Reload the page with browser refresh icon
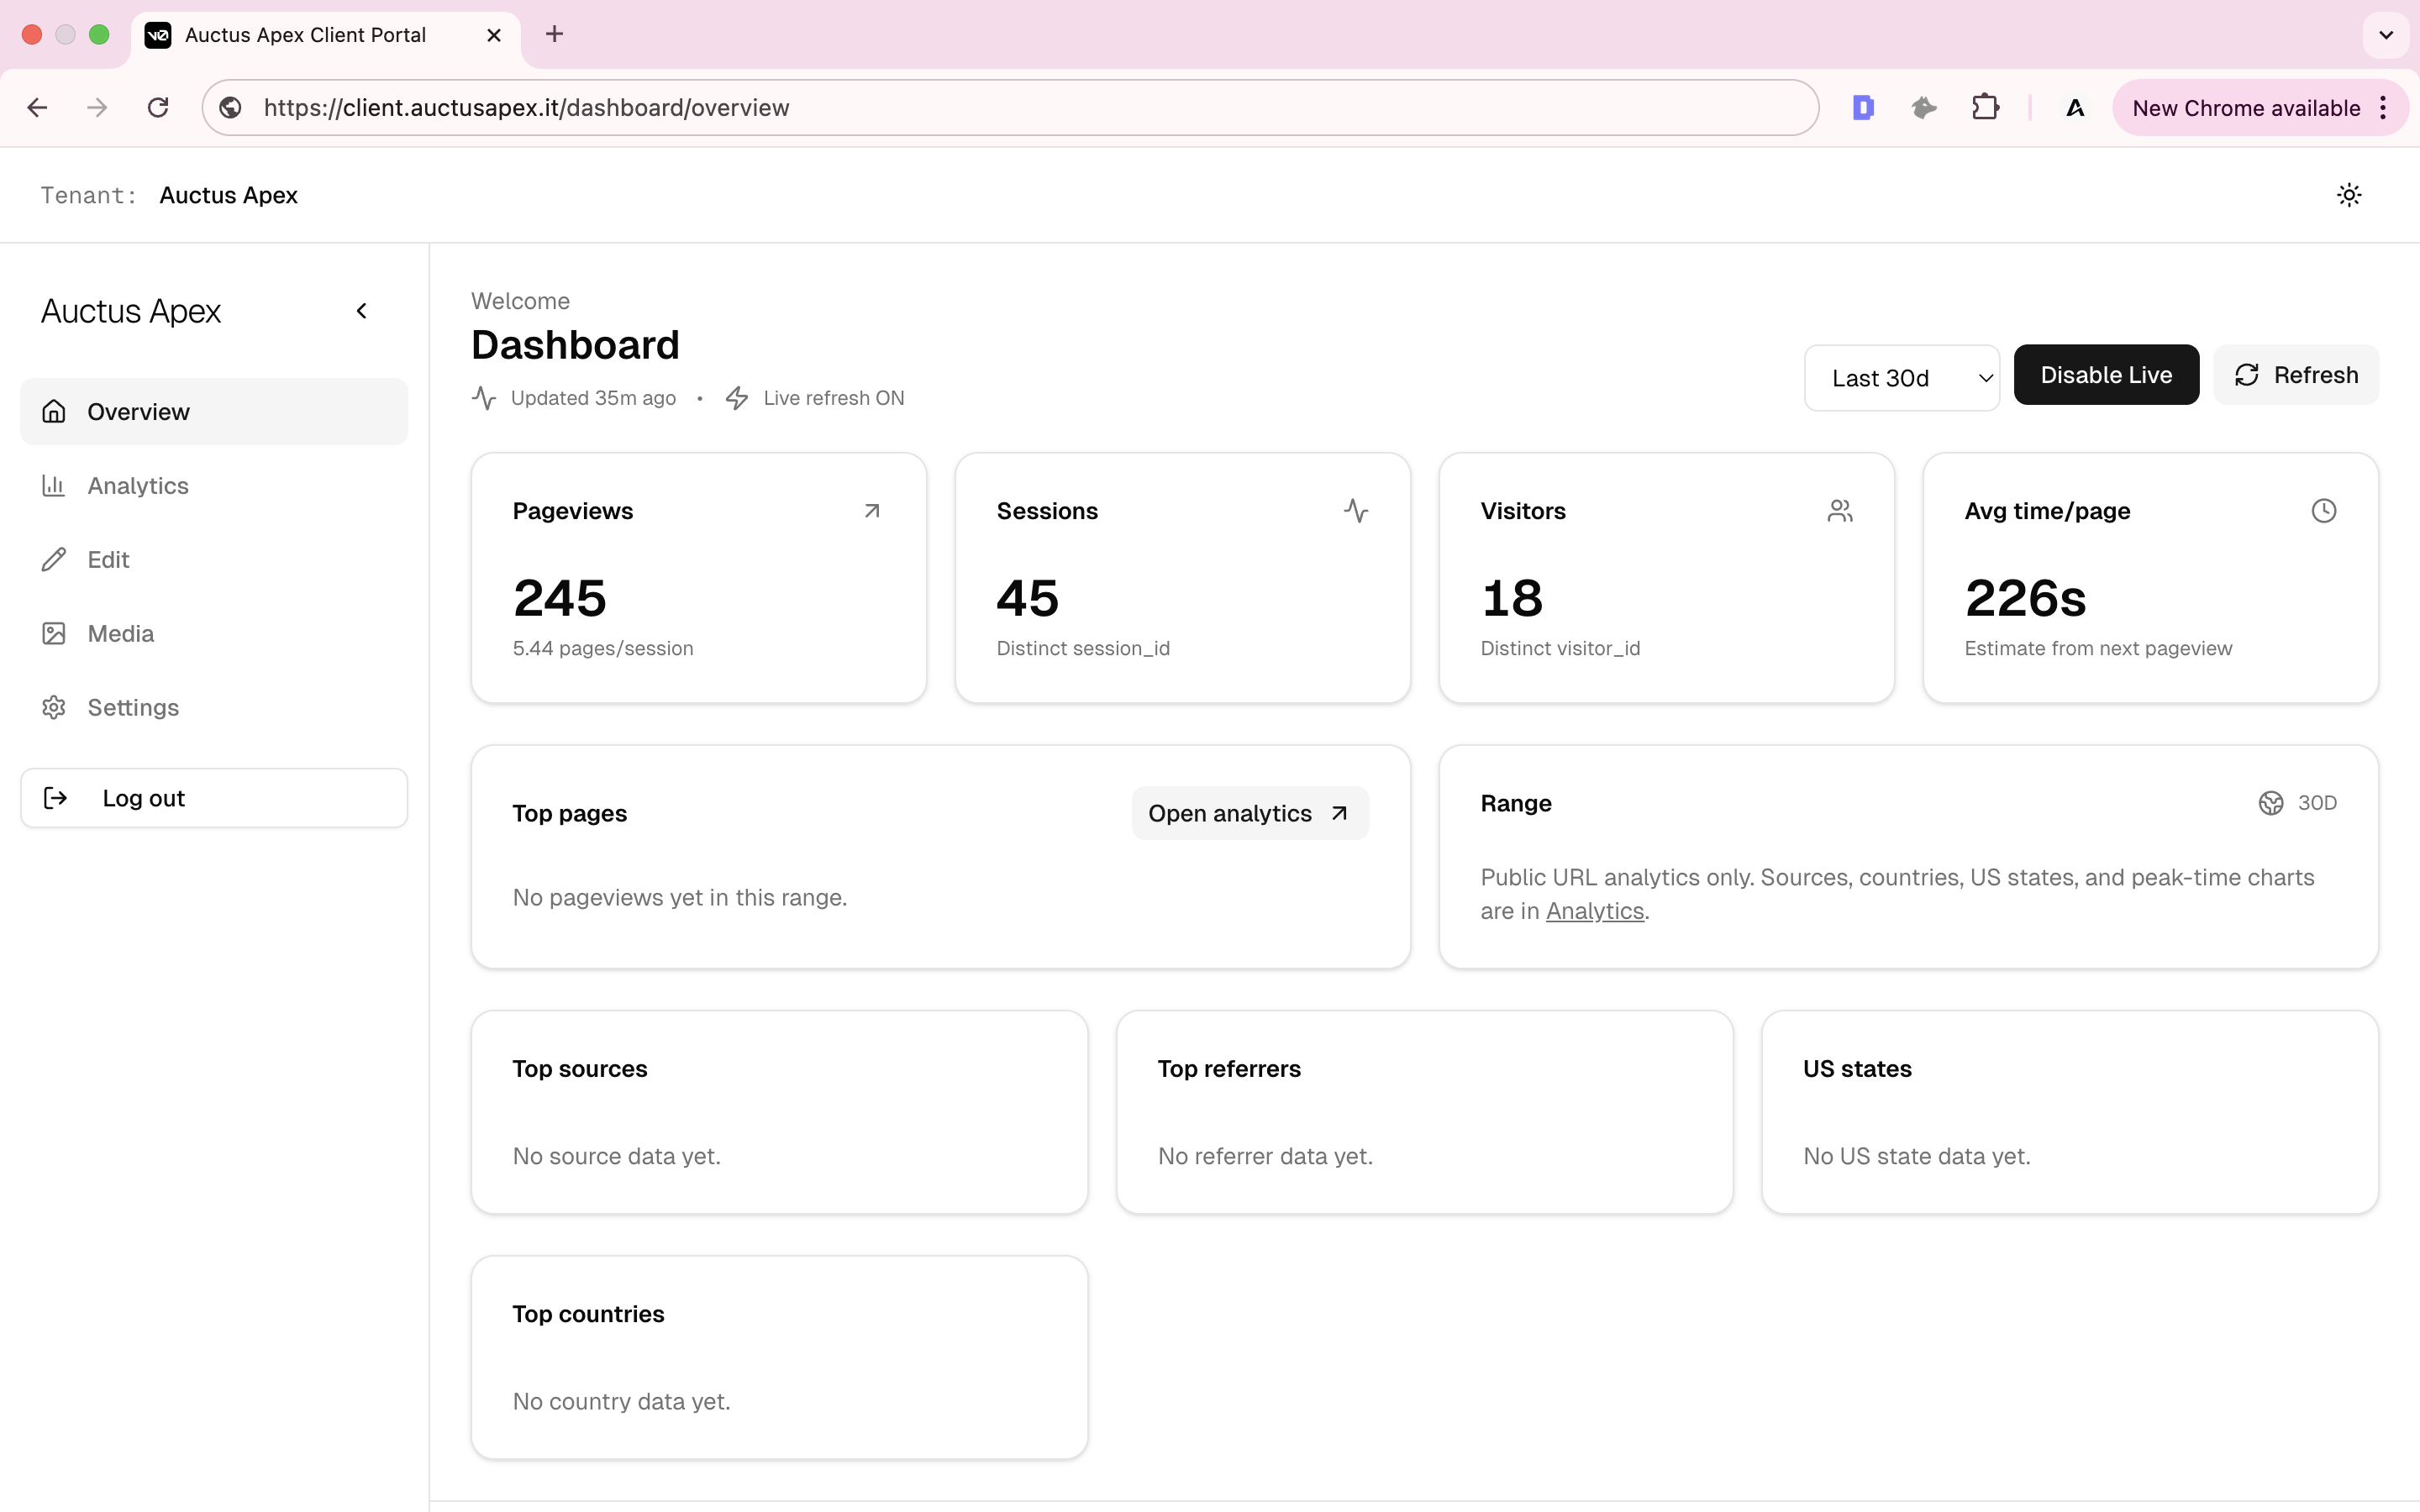Screen dimensions: 2420x1512 [x=158, y=108]
